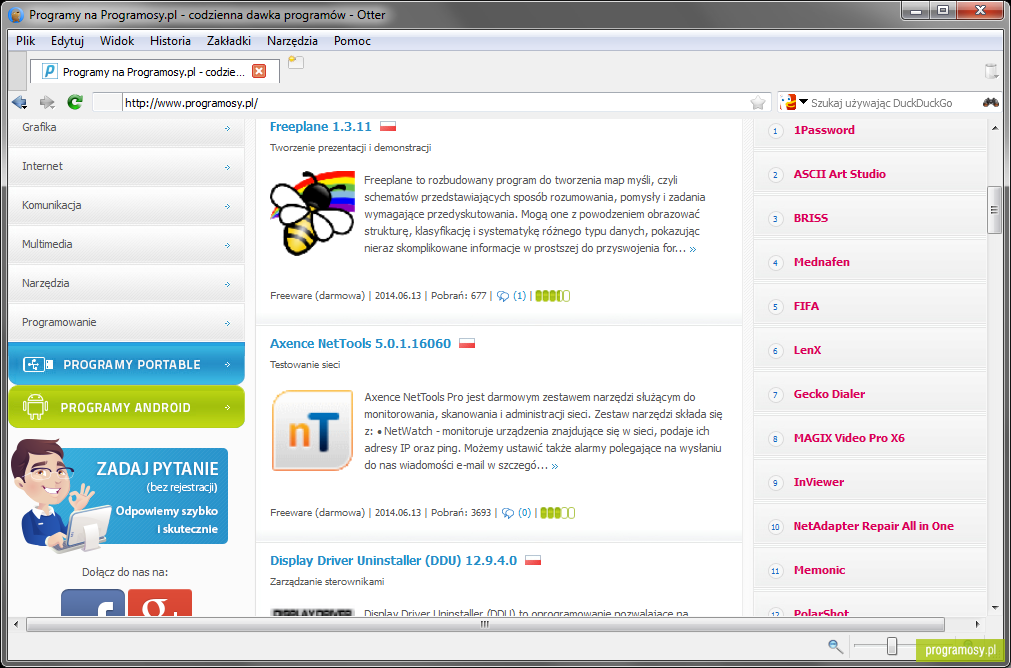Start search with the binoculars icon
The width and height of the screenshot is (1011, 668).
[x=990, y=103]
